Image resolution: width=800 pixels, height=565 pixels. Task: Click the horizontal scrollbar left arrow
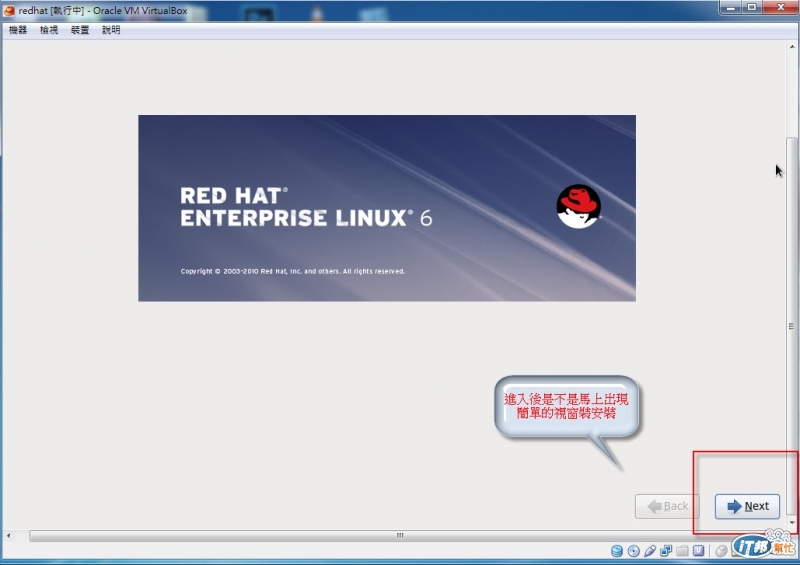pos(9,535)
